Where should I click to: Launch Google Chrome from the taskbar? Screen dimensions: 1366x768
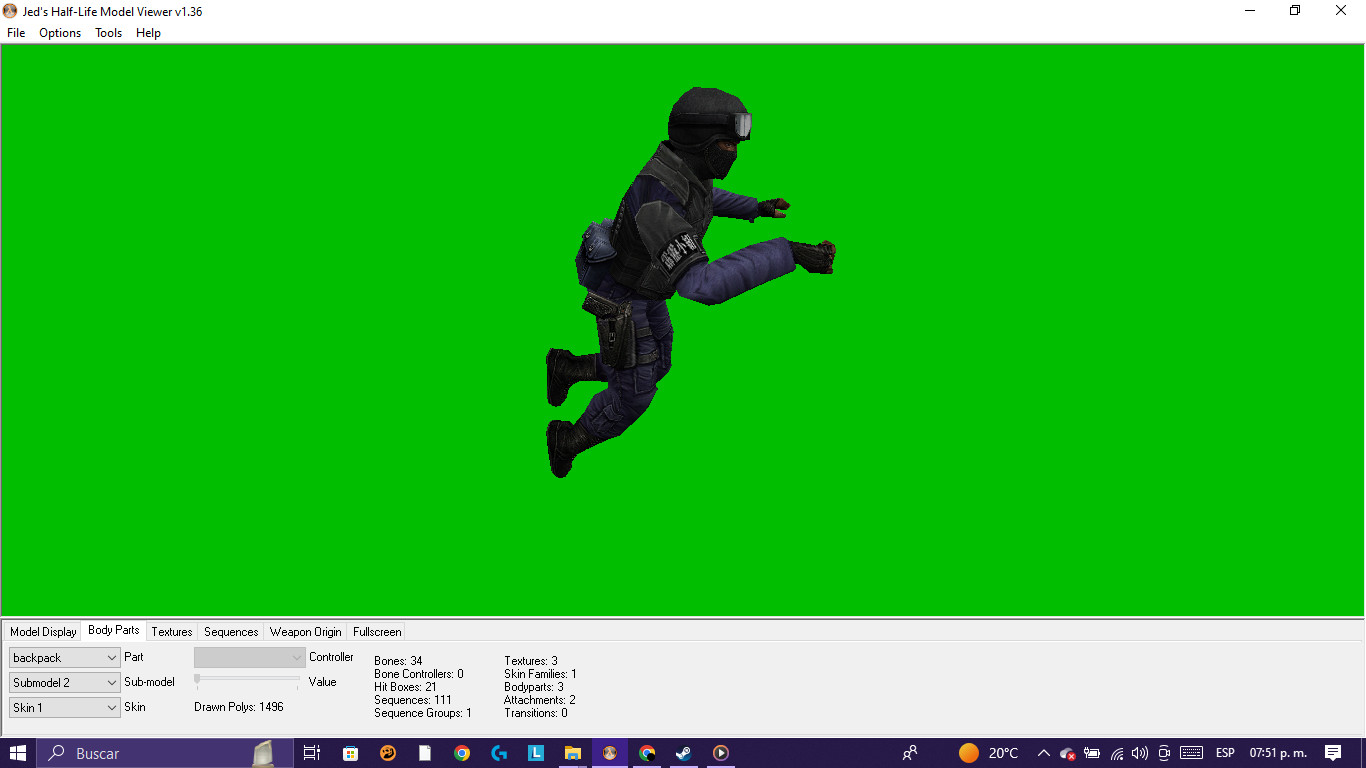462,753
